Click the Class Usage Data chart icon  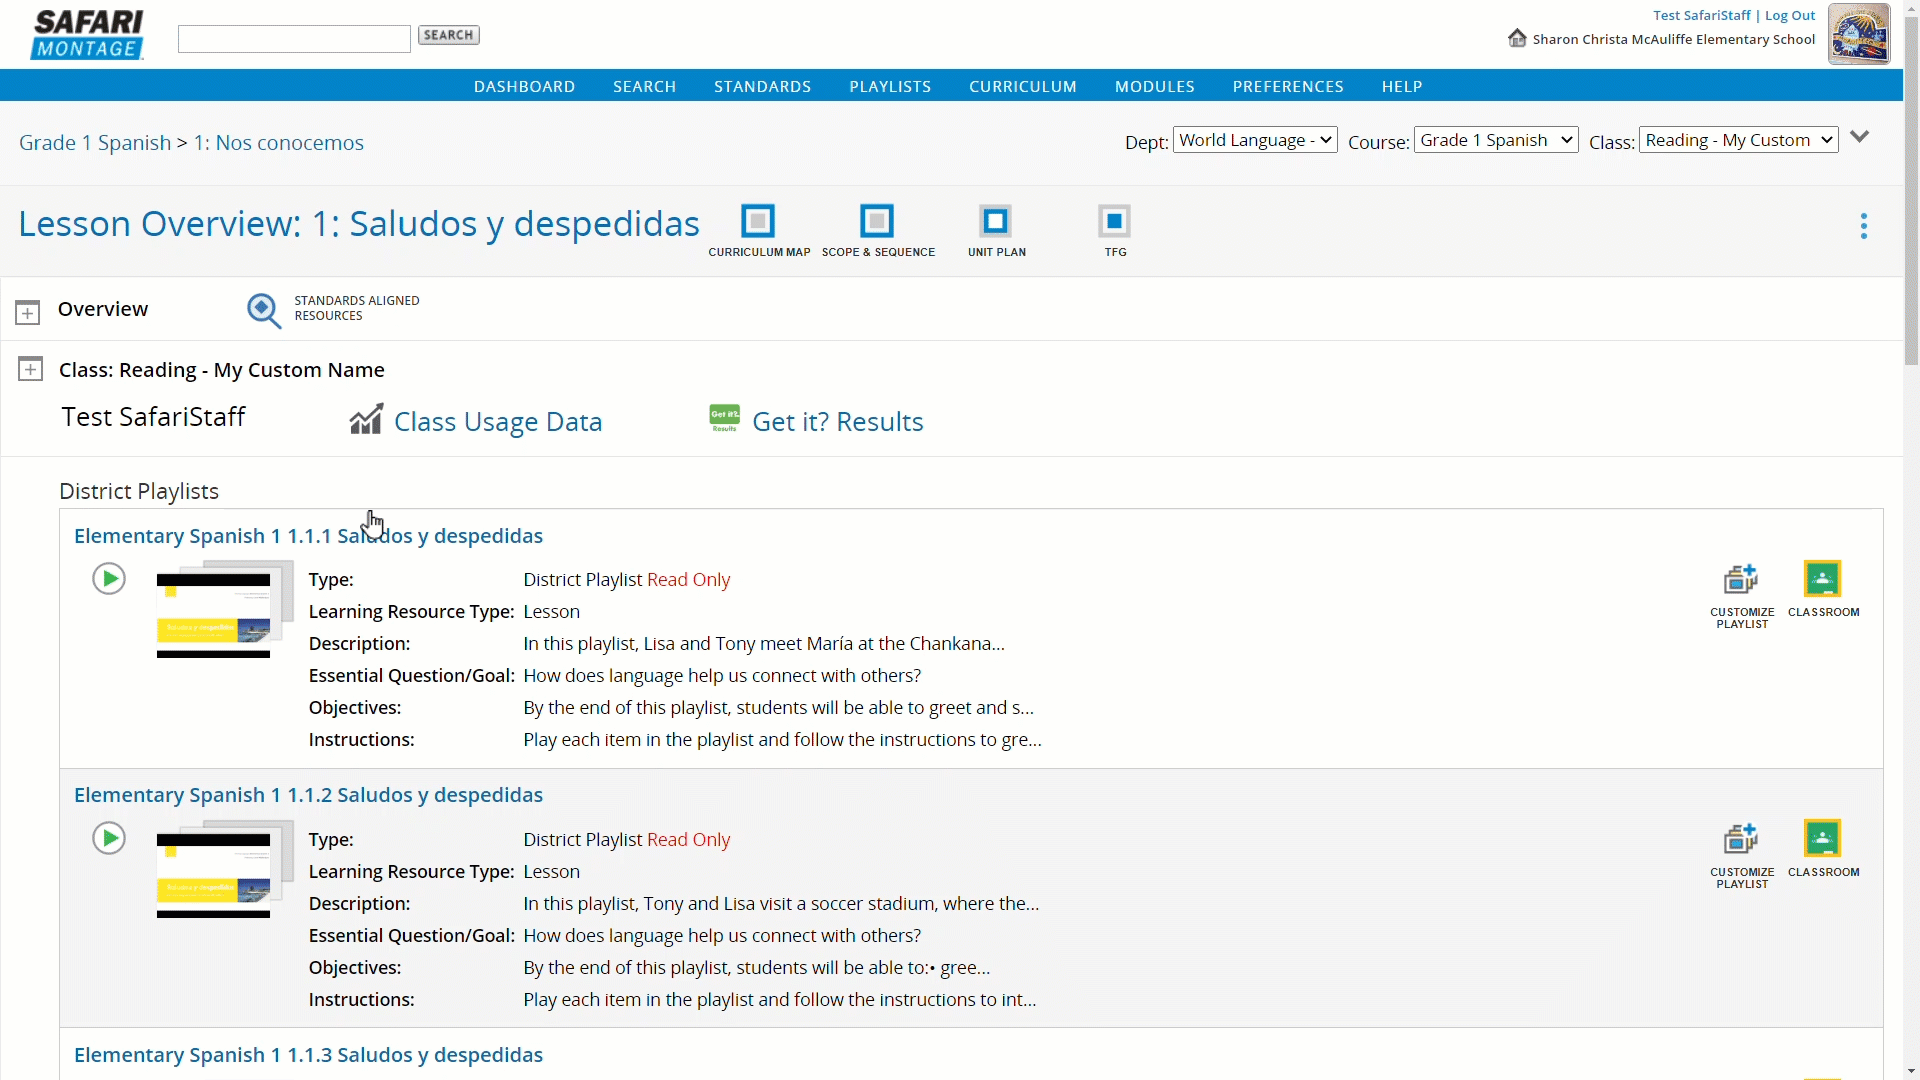click(366, 419)
